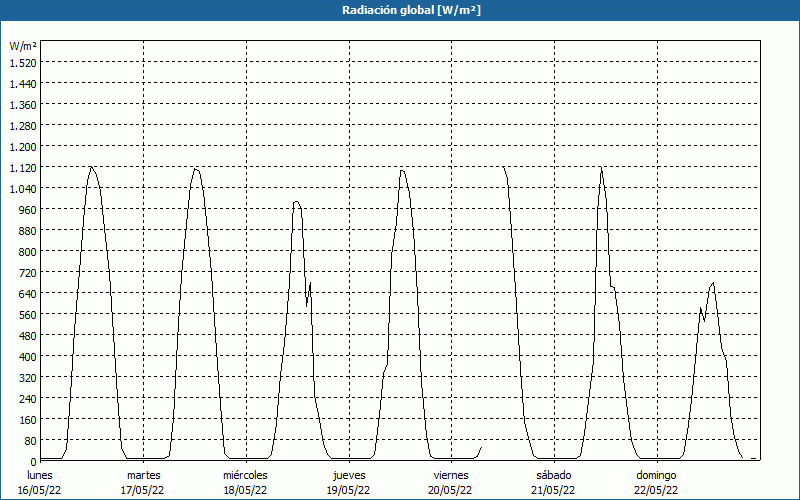Click the 1.200 y-axis value
Viewport: 800px width, 500px height.
pos(23,146)
